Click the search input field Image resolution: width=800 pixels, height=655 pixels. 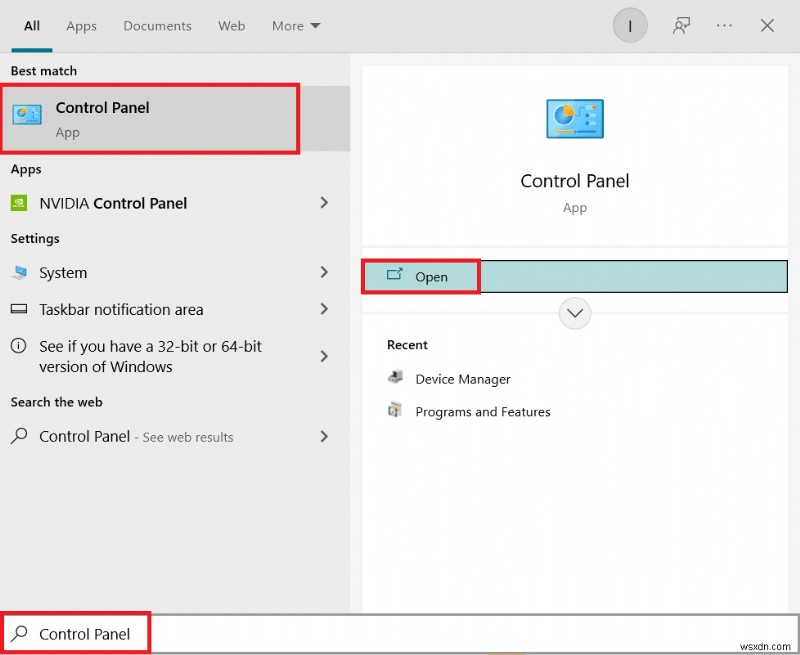85,633
